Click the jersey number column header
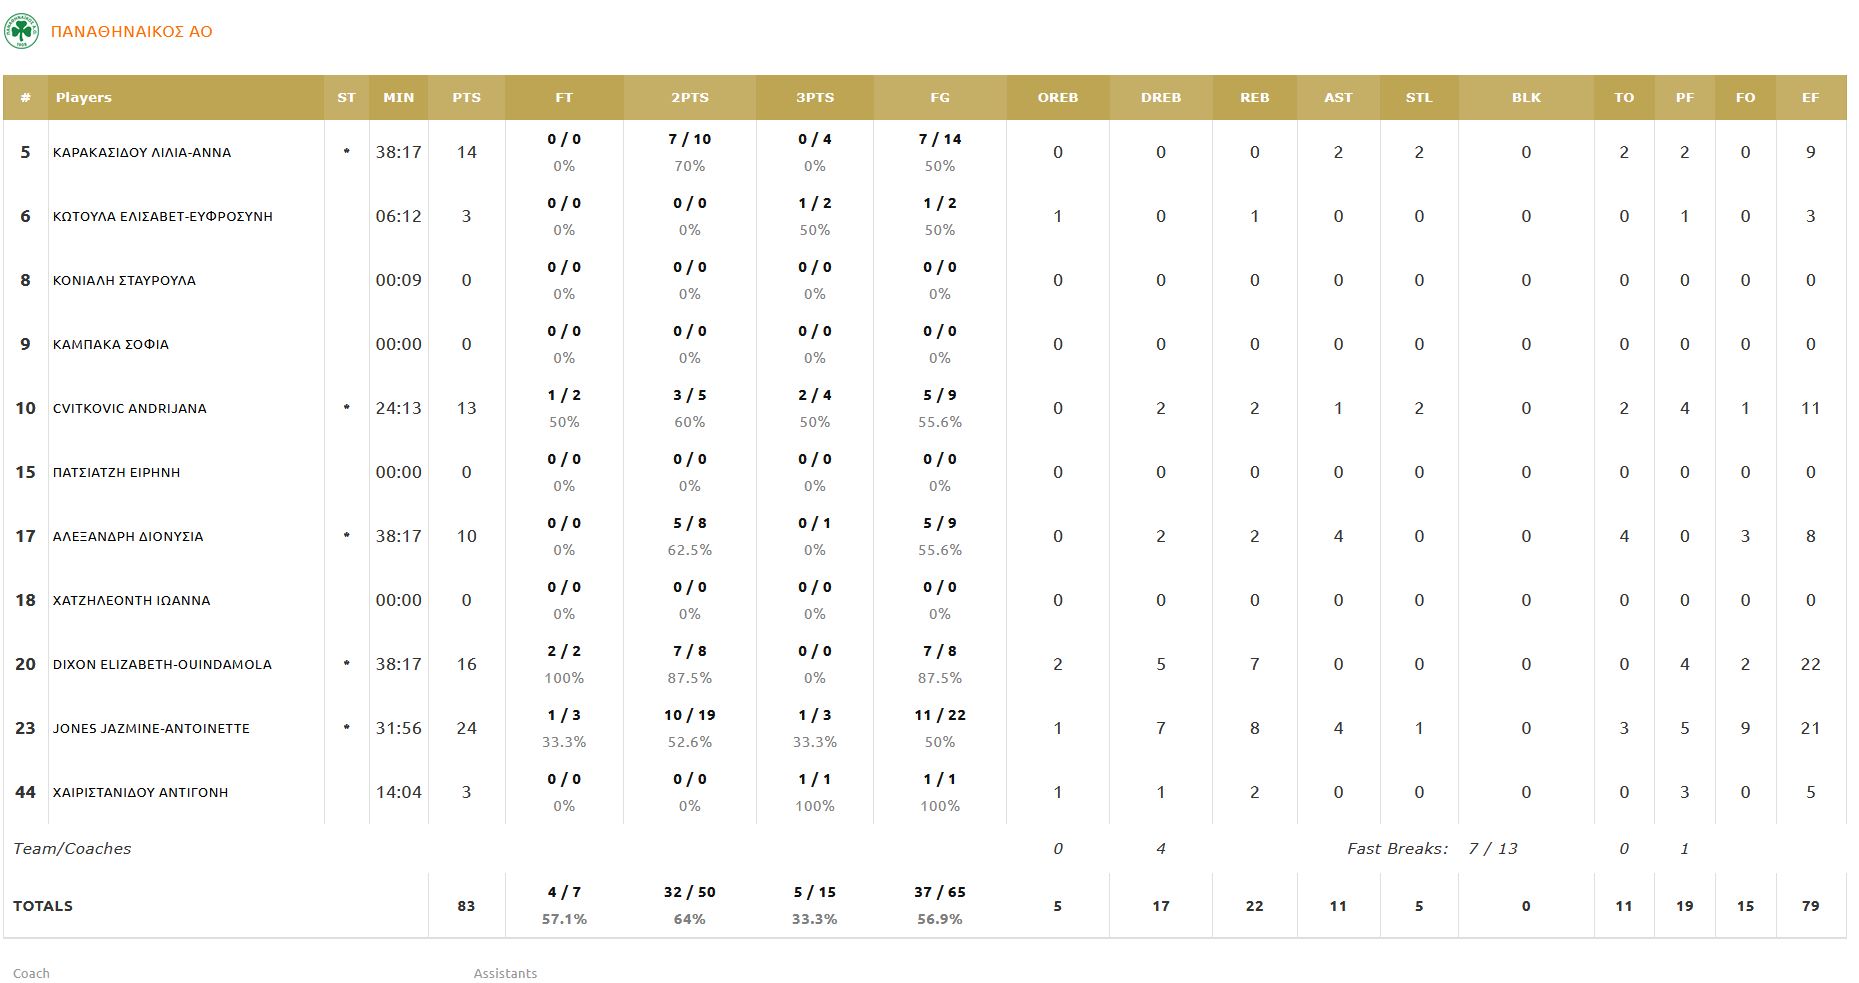 click(x=25, y=98)
